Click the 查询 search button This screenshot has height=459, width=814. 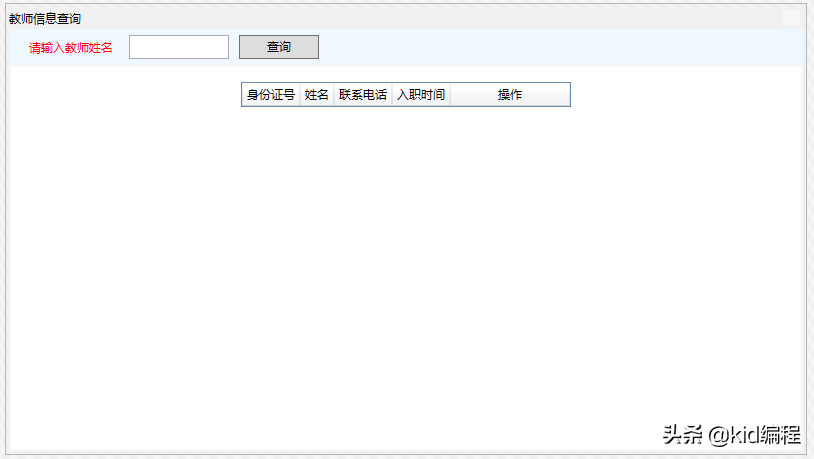(279, 47)
